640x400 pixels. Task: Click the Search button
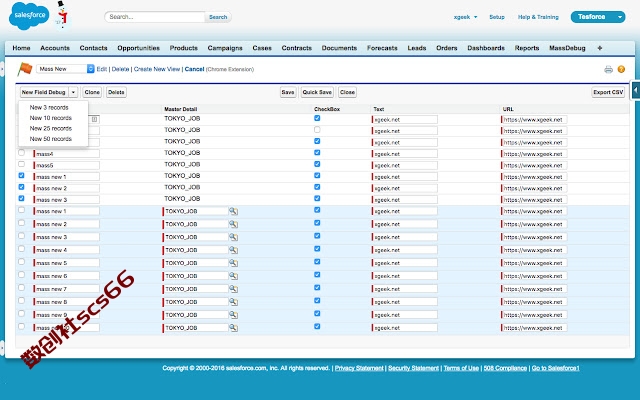(218, 17)
